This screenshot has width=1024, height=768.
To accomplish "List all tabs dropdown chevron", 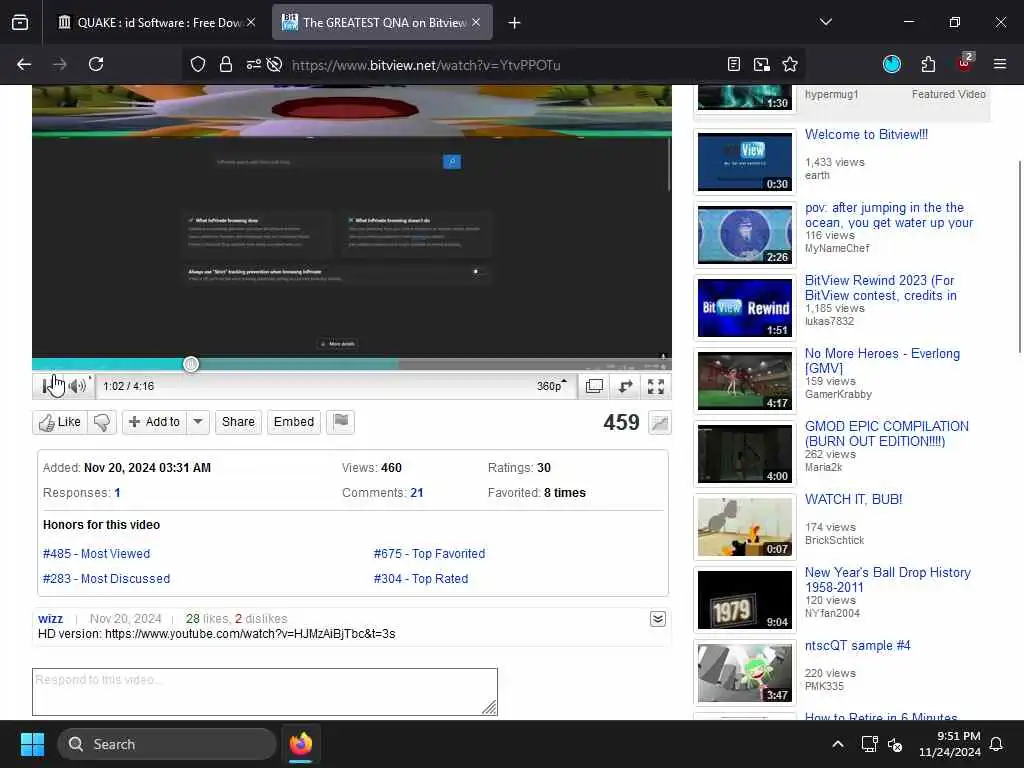I will (826, 22).
